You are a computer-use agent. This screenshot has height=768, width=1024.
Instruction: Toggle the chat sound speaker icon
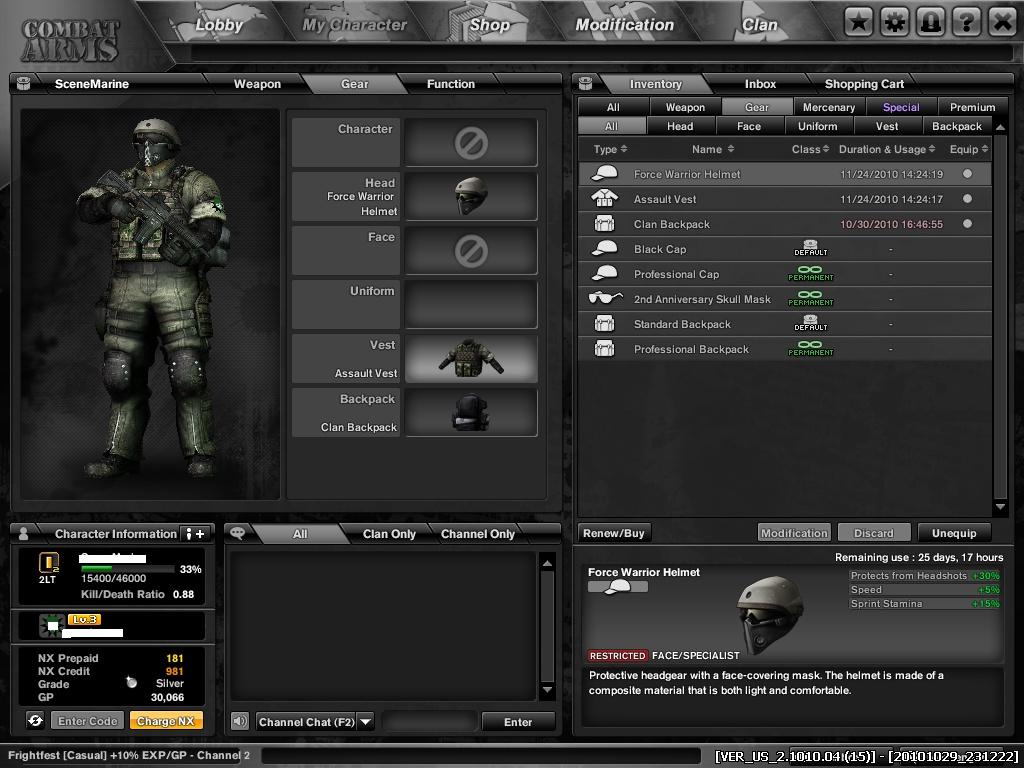click(x=240, y=721)
